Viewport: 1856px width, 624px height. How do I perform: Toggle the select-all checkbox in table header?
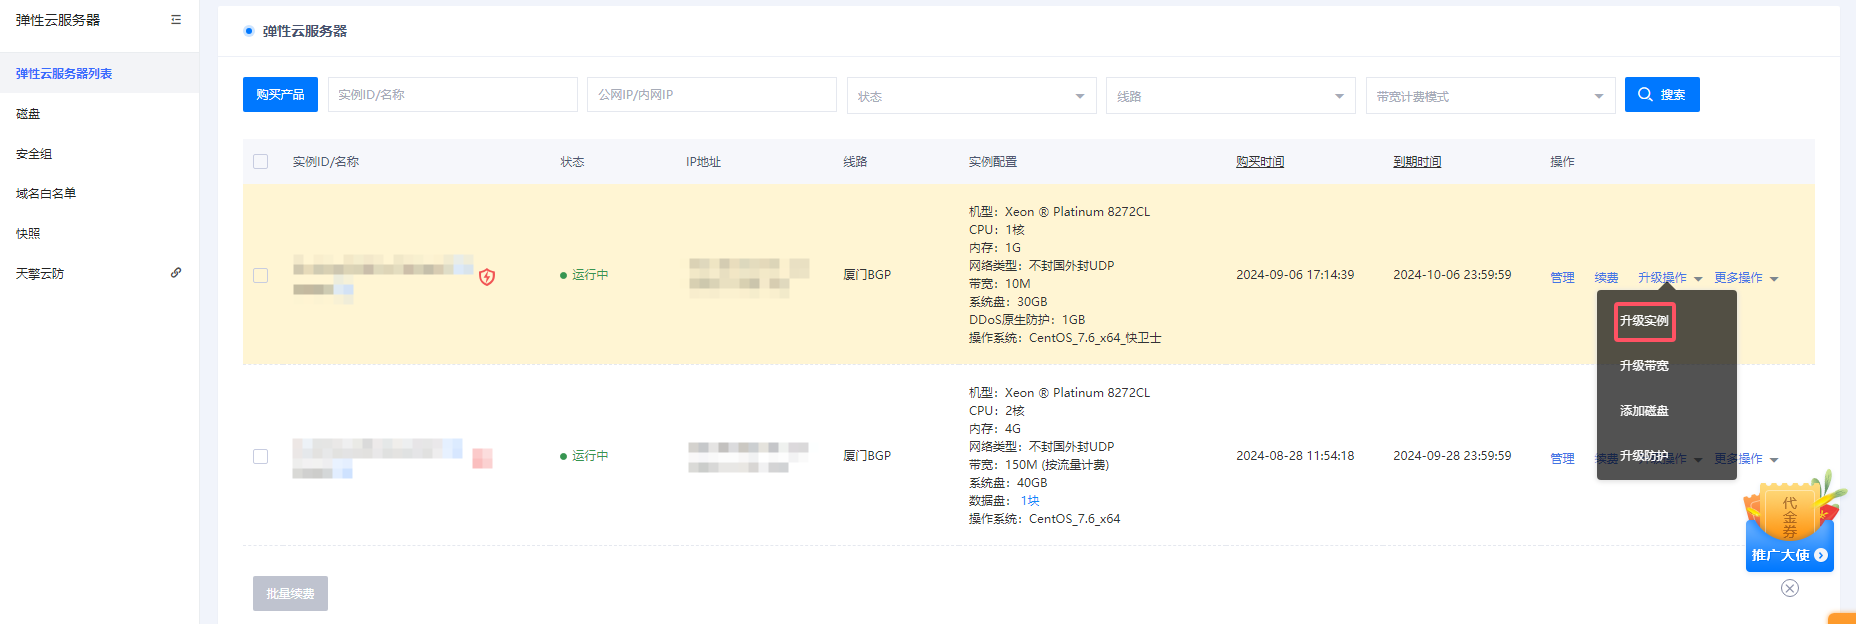coord(261,162)
